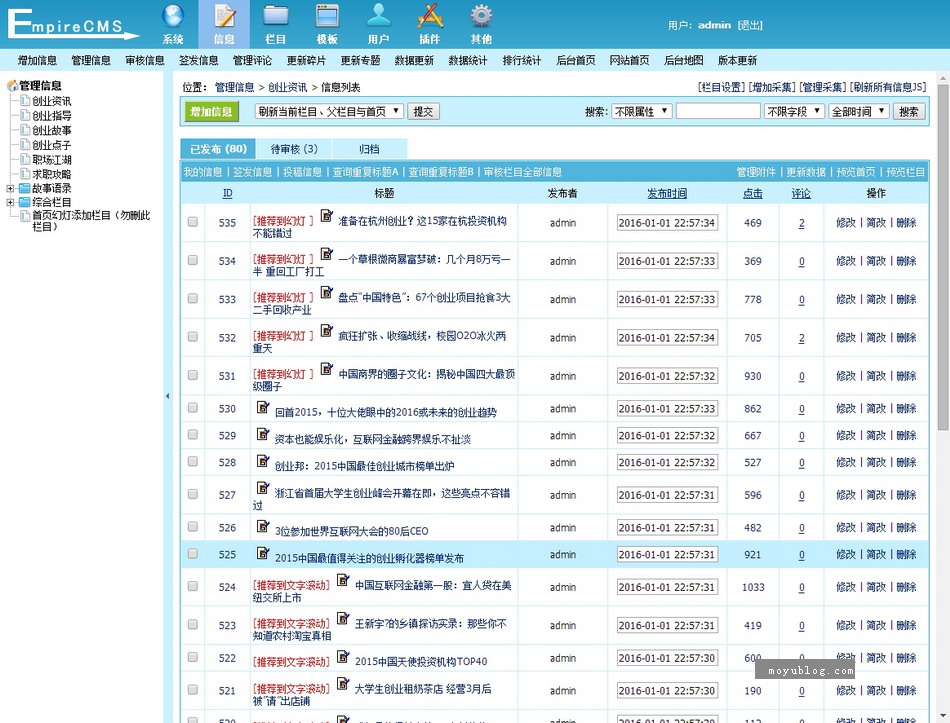950x723 pixels.
Task: Open the 查询重复标题A link
Action: (365, 172)
